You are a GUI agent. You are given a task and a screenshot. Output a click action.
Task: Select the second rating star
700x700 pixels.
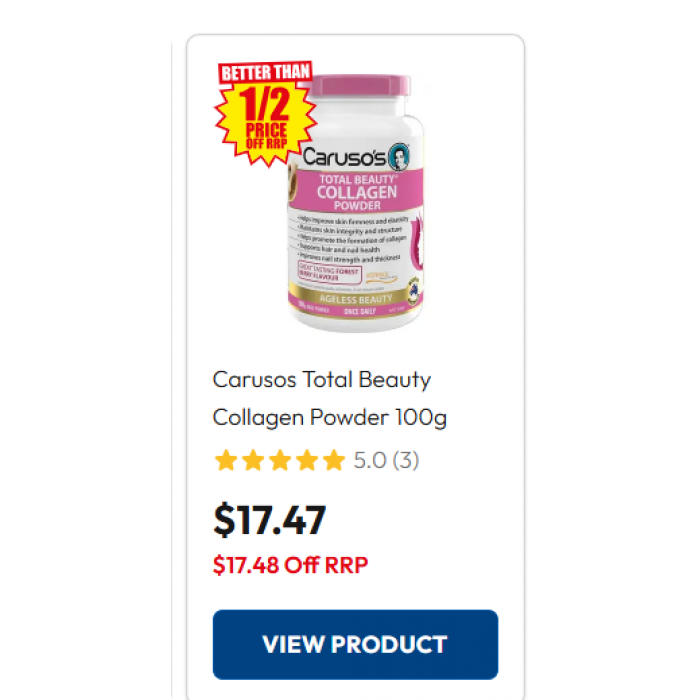[x=253, y=460]
